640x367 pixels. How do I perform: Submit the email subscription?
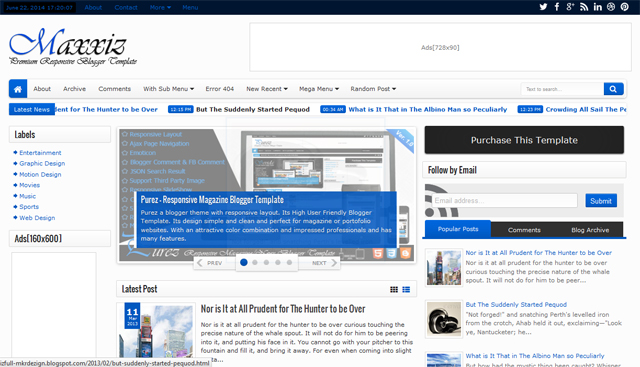point(601,201)
